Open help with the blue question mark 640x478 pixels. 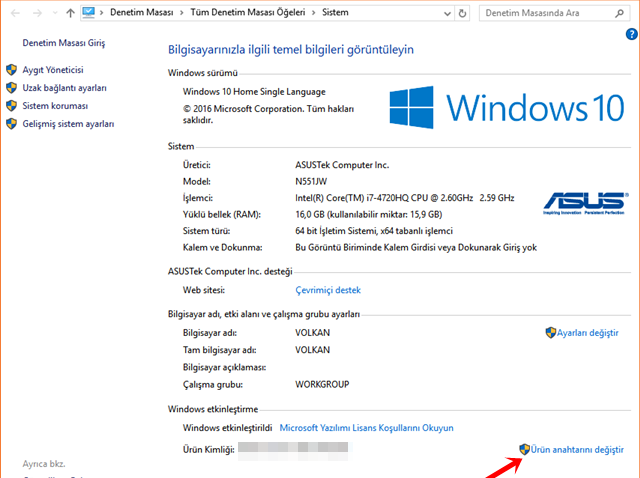631,34
